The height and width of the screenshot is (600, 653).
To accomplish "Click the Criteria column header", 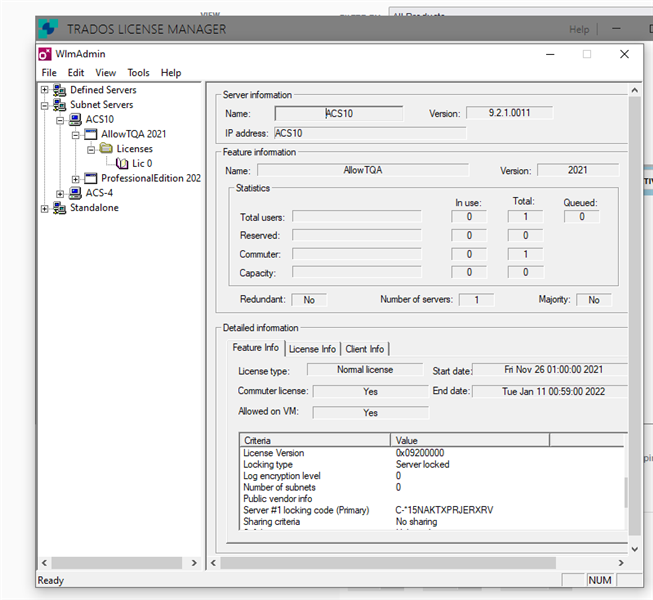I will coord(315,440).
